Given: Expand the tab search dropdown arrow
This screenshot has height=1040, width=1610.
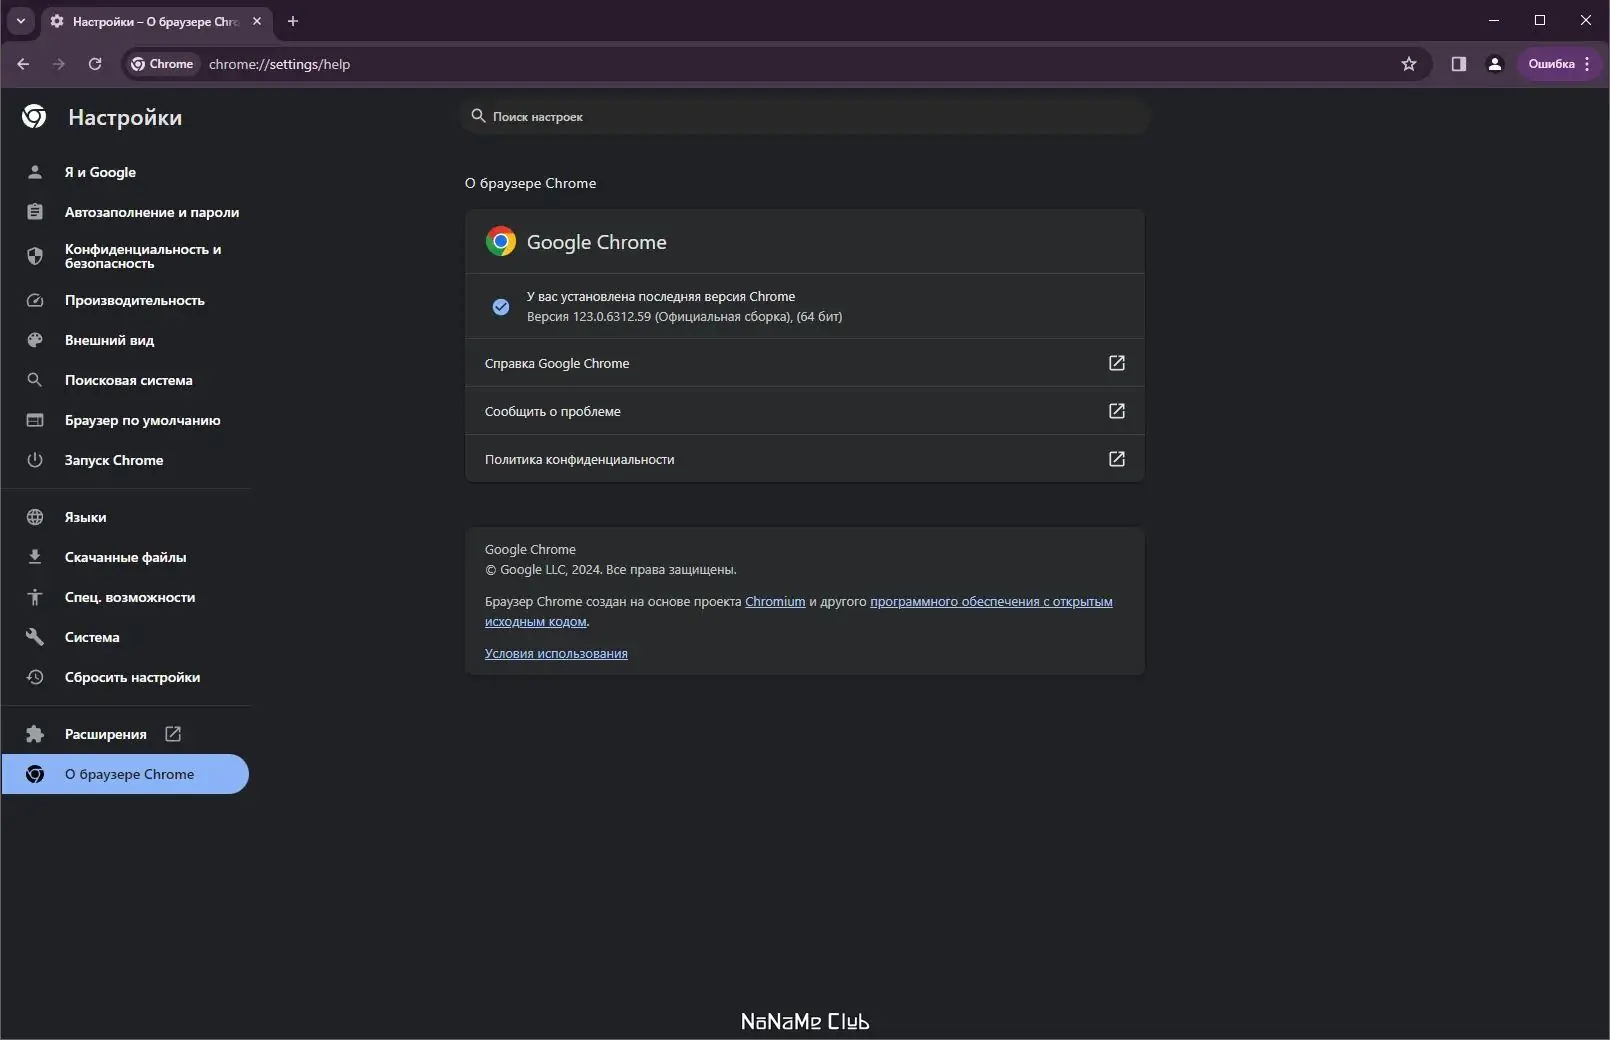Looking at the screenshot, I should pyautogui.click(x=20, y=21).
